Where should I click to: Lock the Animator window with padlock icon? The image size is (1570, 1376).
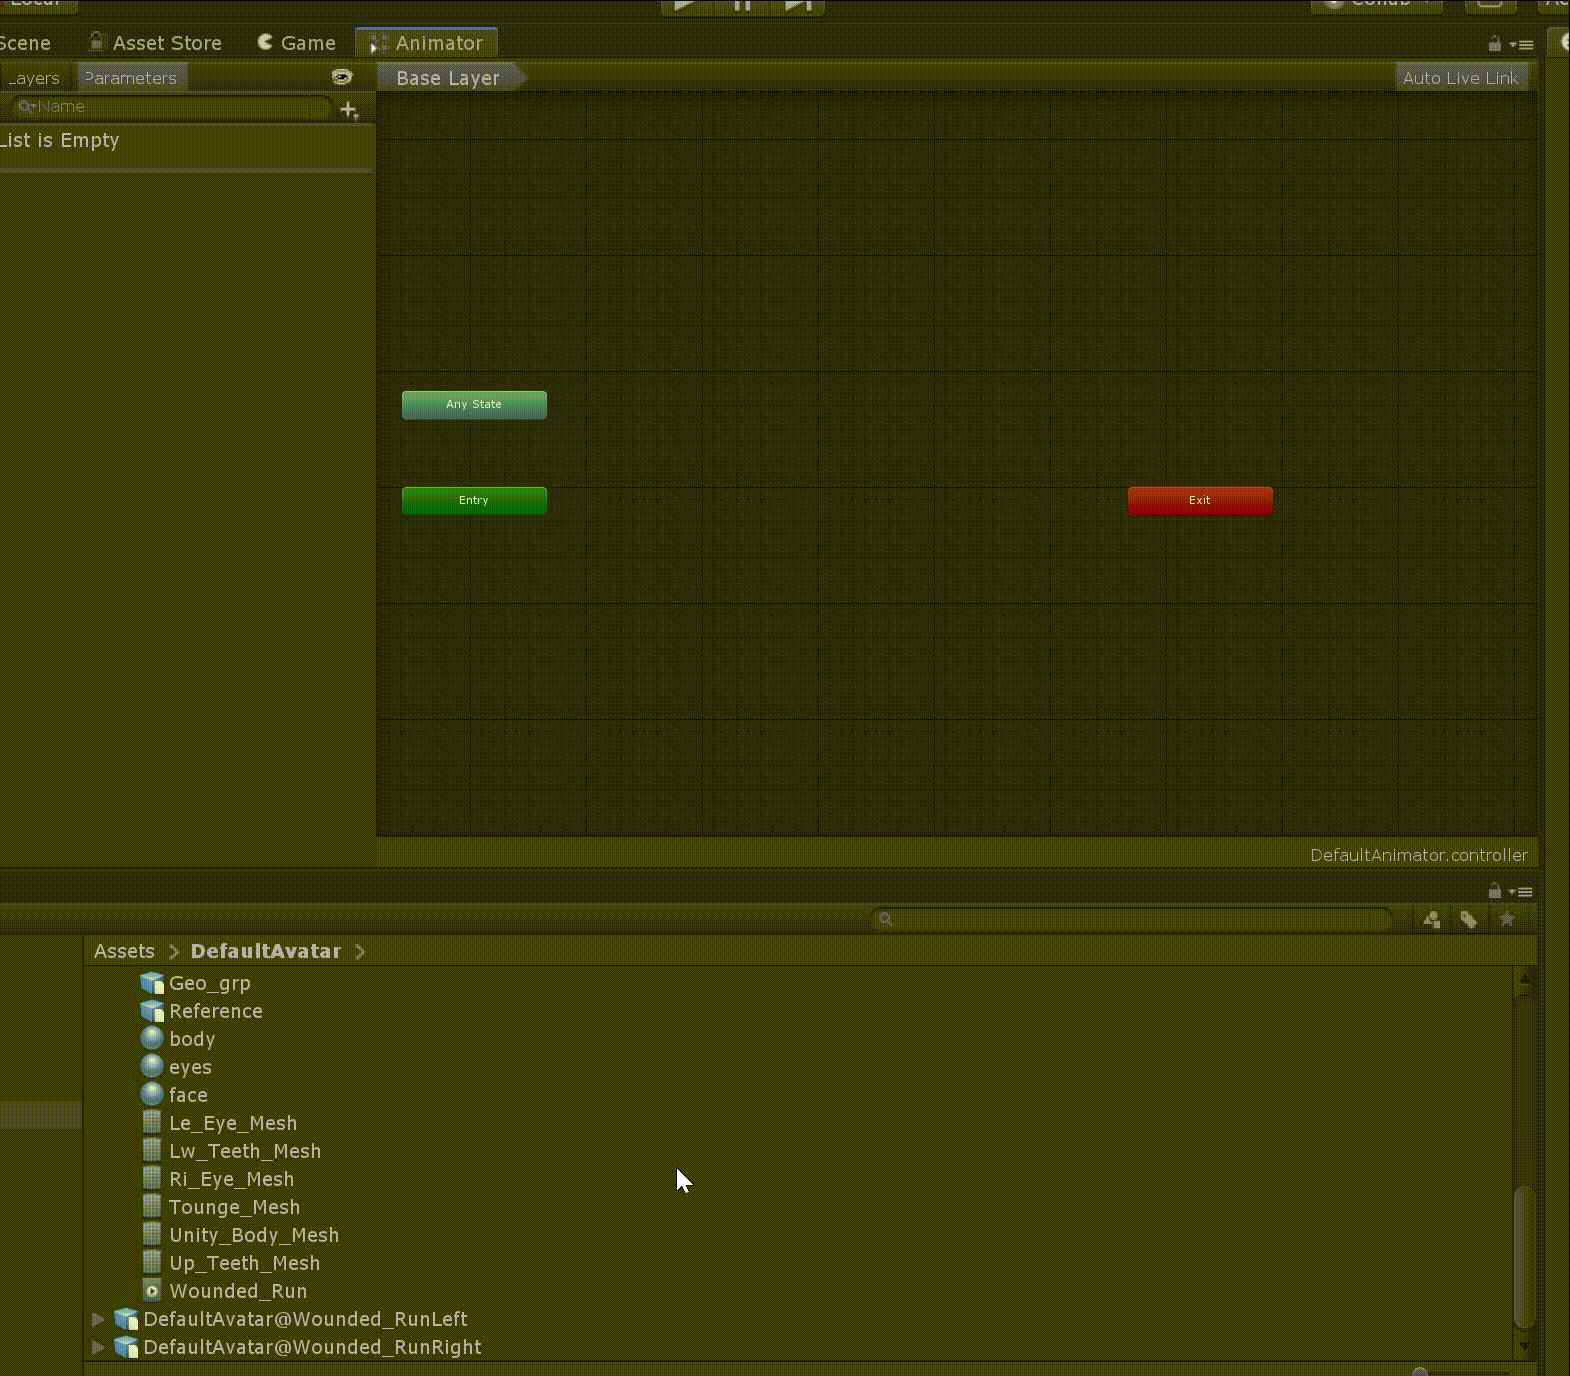pos(1494,44)
